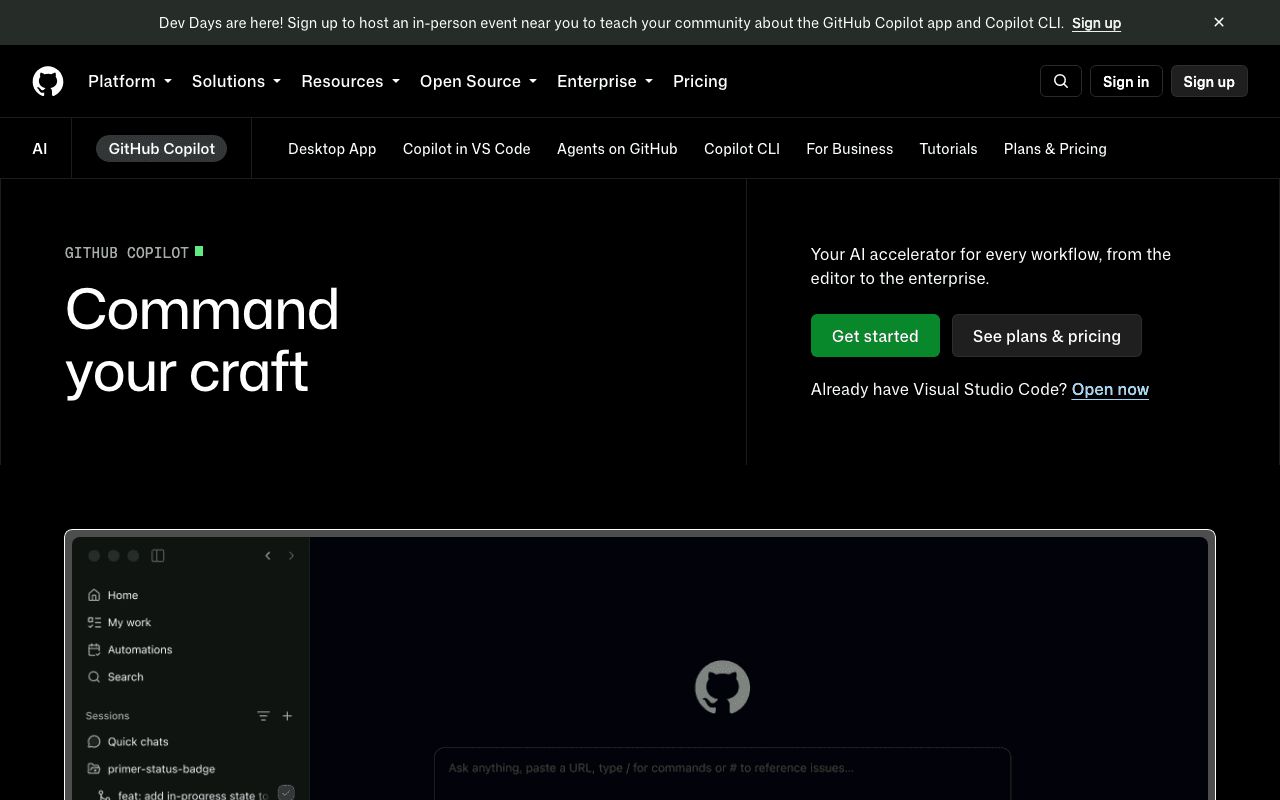This screenshot has height=800, width=1280.
Task: Click the branch icon beside feat session
Action: tap(103, 795)
